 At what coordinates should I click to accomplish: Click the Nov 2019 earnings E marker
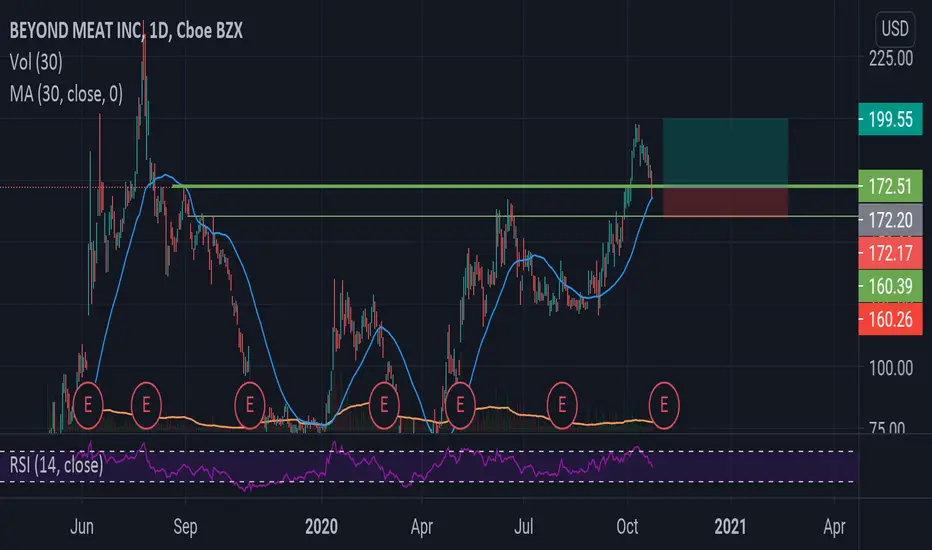click(x=250, y=406)
